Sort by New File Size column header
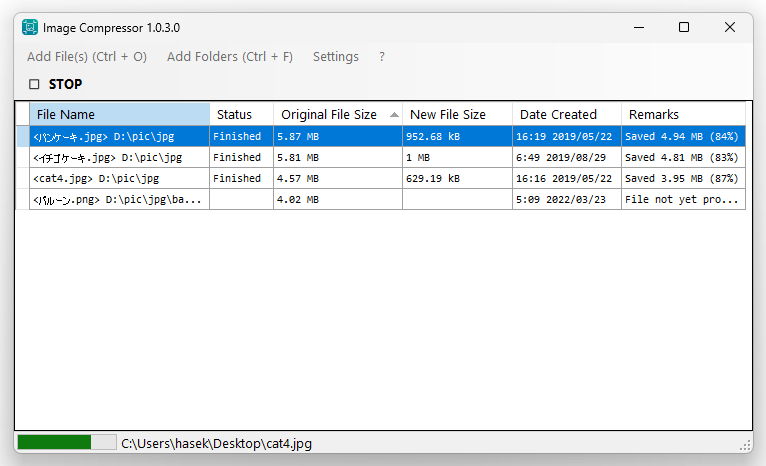This screenshot has height=466, width=766. (457, 114)
